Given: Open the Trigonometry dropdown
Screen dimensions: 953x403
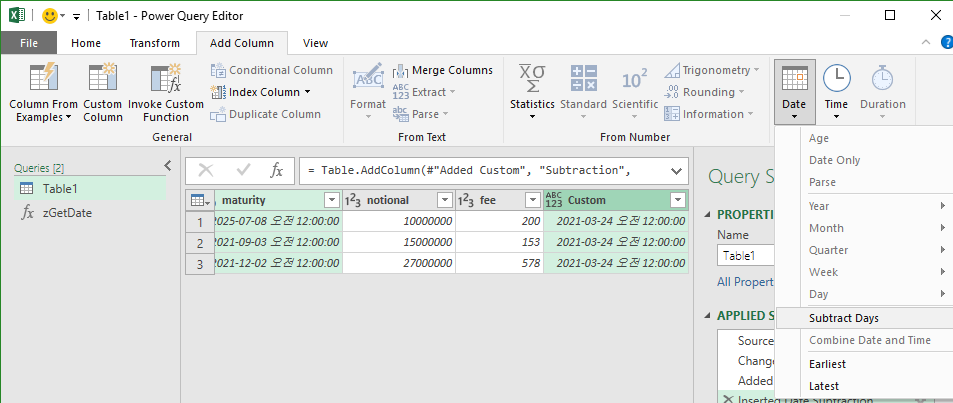Looking at the screenshot, I should (x=712, y=71).
